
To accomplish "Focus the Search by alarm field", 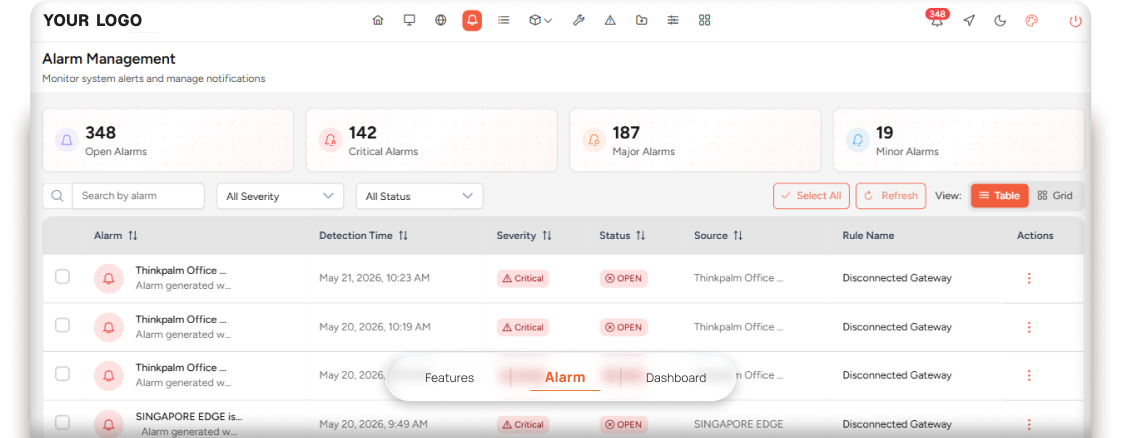I will click(x=138, y=196).
